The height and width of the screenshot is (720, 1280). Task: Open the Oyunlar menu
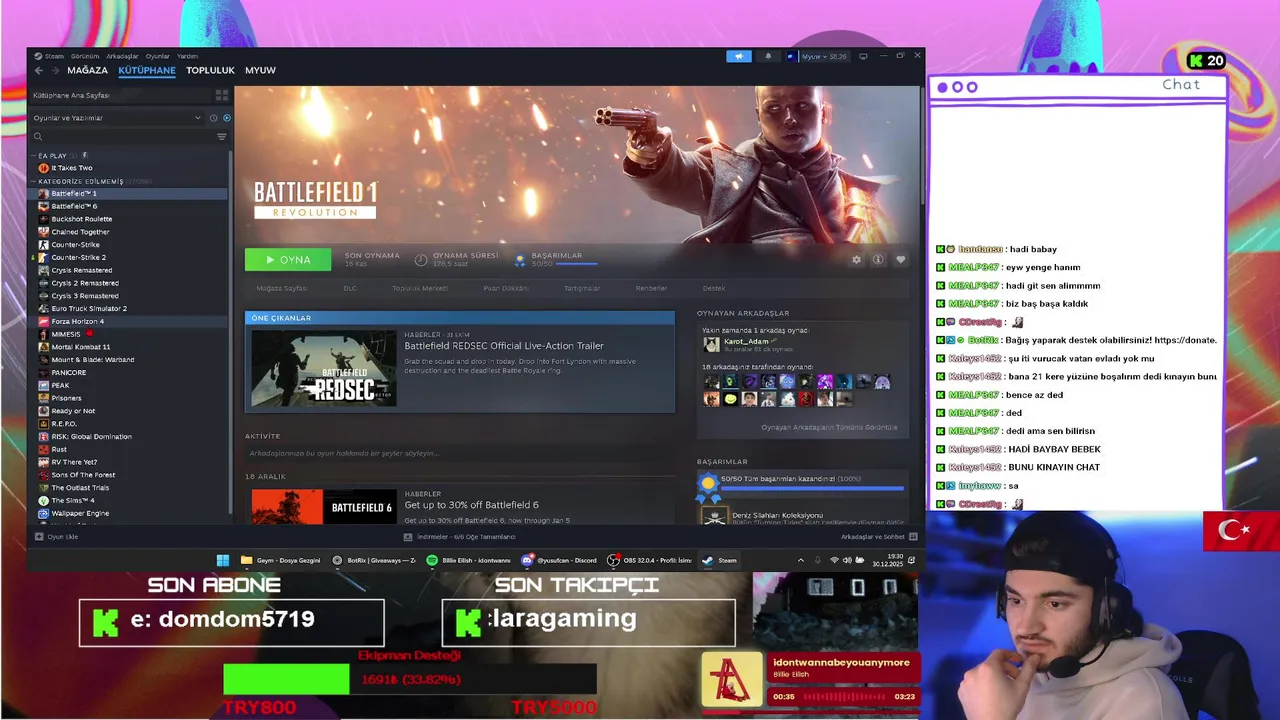tap(158, 56)
